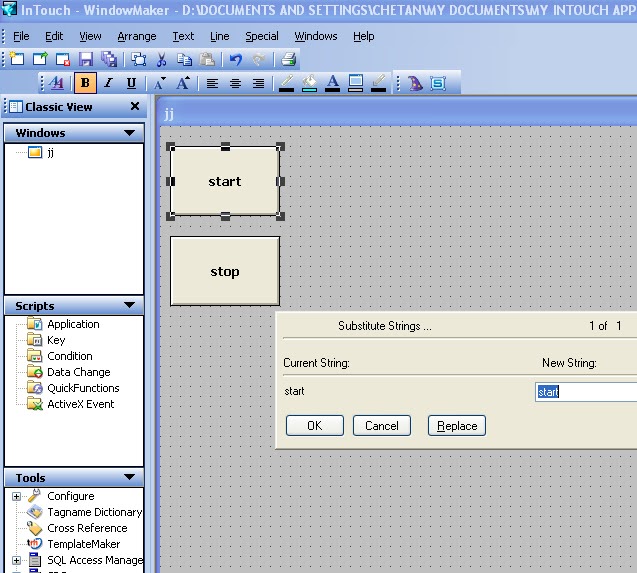Click the Reduce Font size icon

pyautogui.click(x=160, y=83)
